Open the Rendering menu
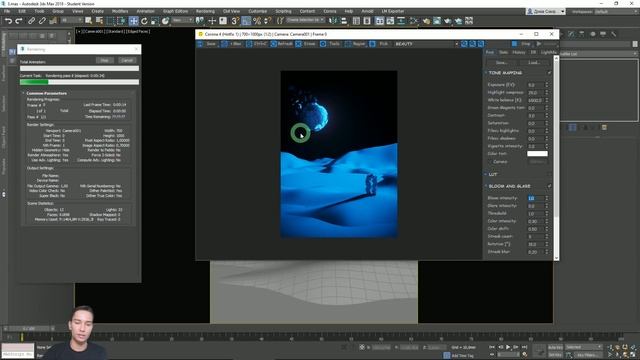The image size is (640, 360). tap(205, 11)
